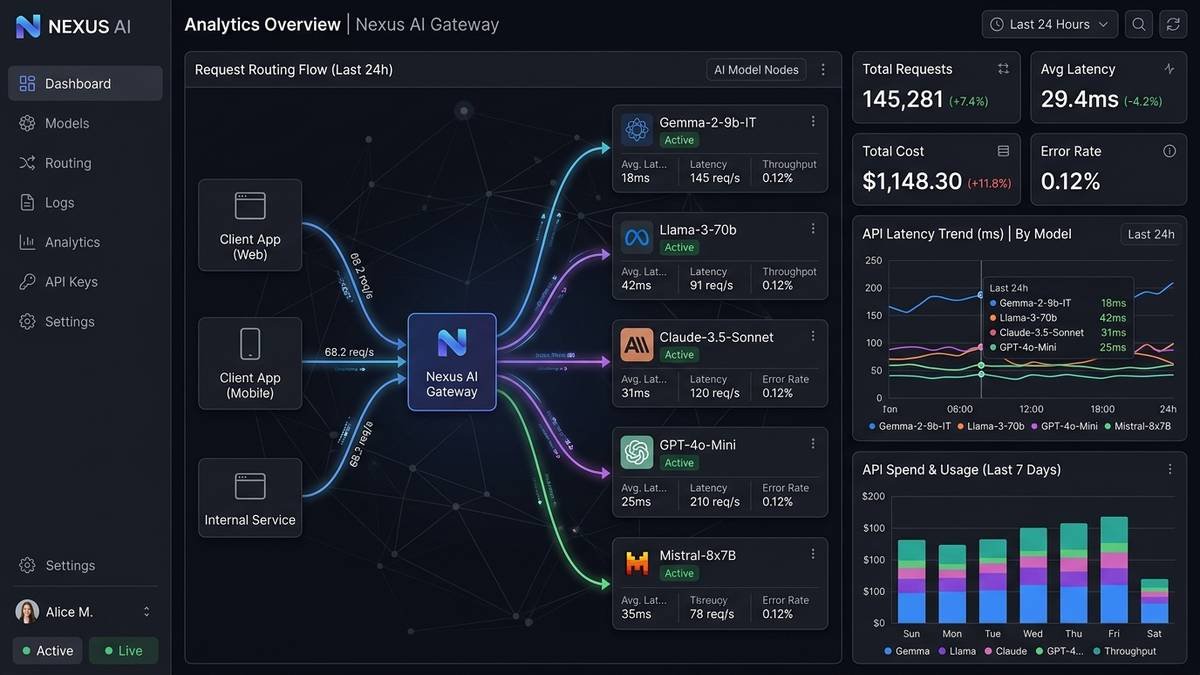This screenshot has height=675, width=1200.
Task: Click the 210 req/s GPT-4o-Mini value
Action: tap(715, 502)
